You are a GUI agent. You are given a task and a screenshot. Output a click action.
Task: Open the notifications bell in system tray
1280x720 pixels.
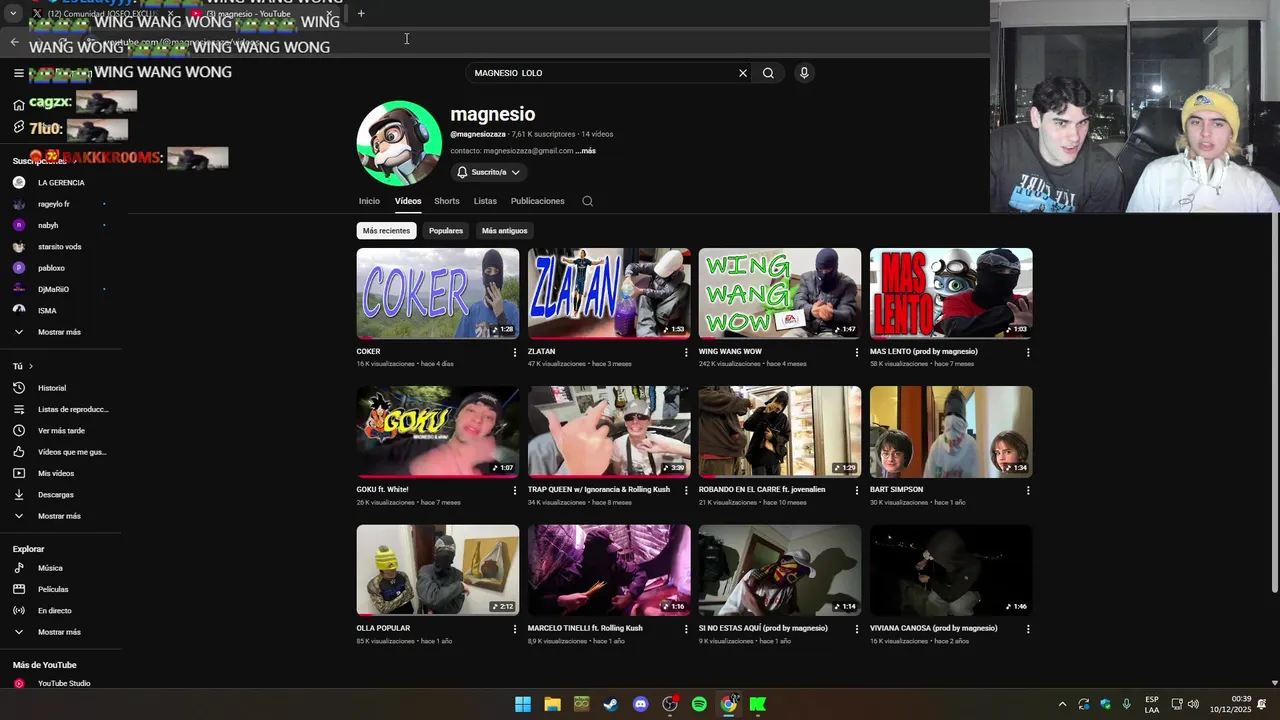coord(1262,704)
